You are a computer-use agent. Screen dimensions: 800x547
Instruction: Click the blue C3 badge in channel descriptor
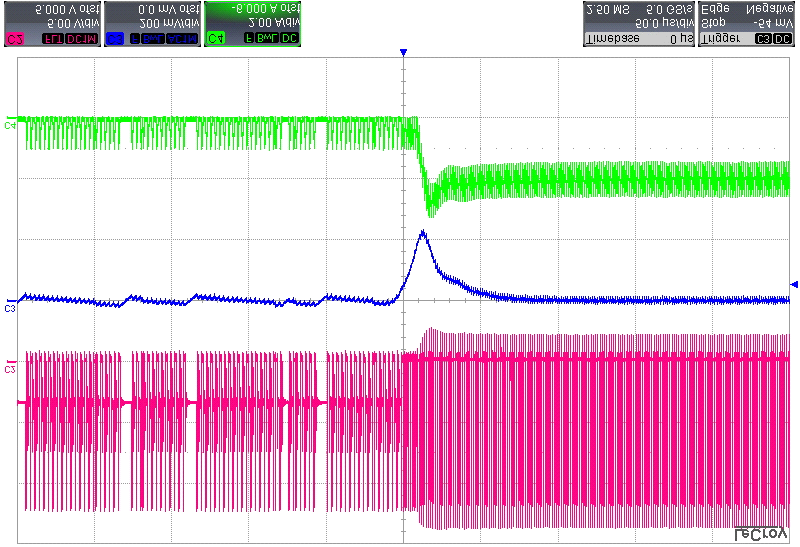tap(115, 38)
